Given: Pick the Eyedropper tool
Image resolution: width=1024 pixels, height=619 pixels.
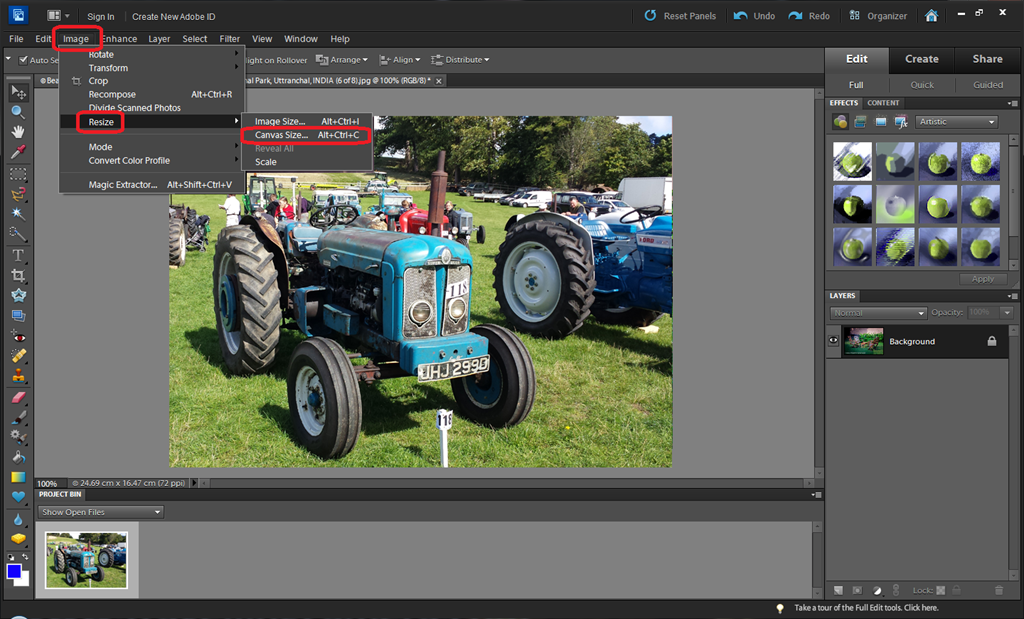Looking at the screenshot, I should (18, 152).
